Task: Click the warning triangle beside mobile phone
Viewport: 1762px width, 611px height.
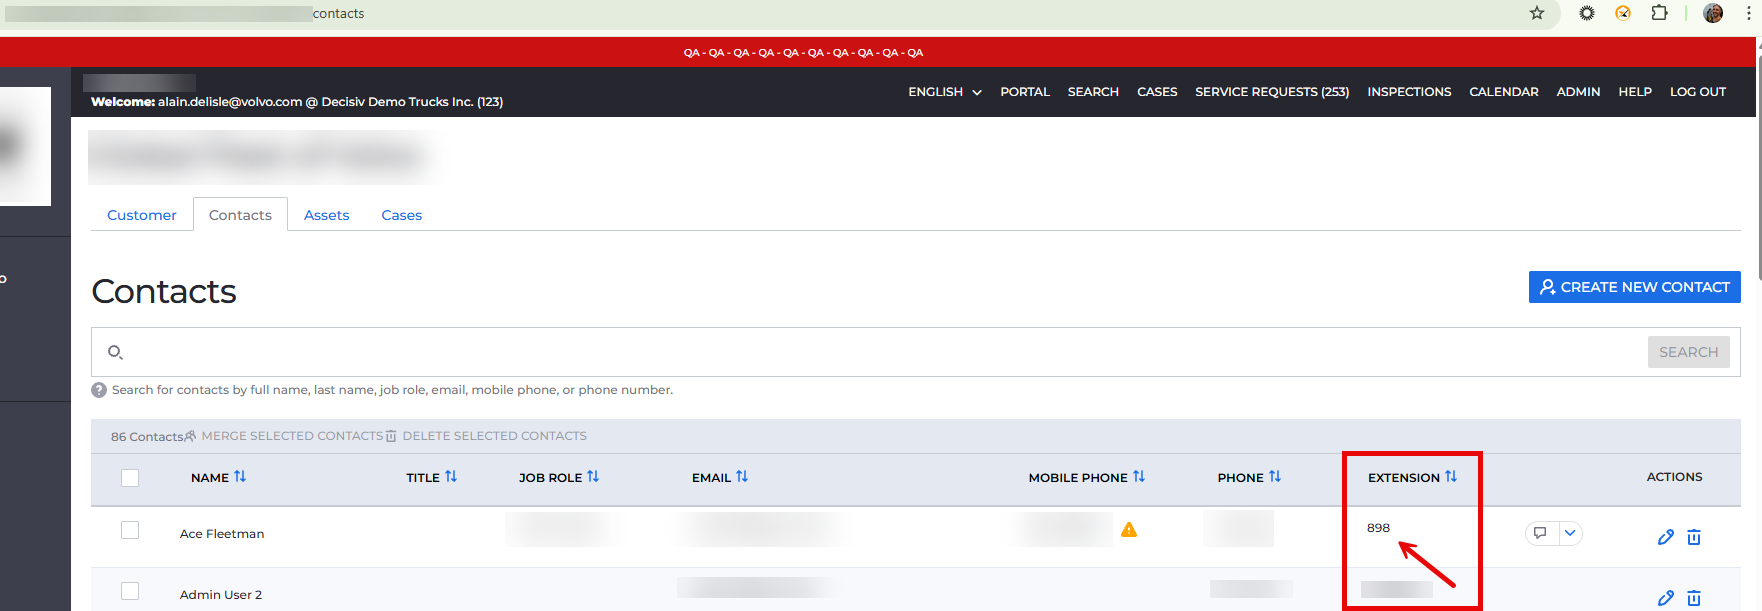Action: [1129, 530]
